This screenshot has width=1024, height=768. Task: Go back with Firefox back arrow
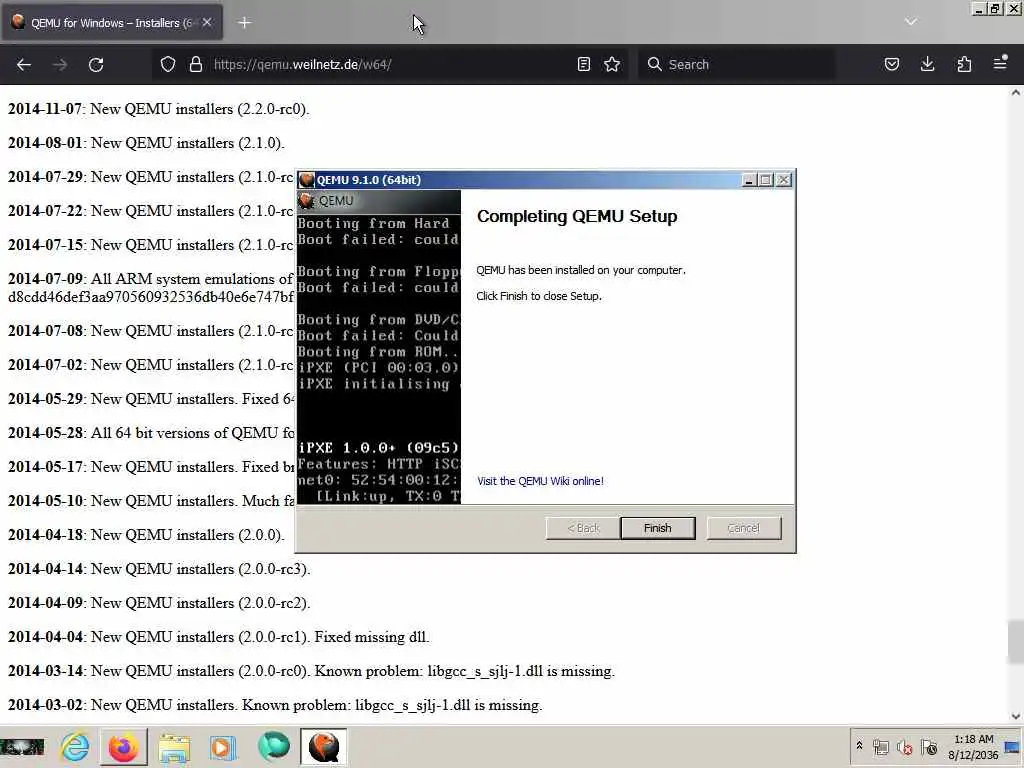click(24, 64)
